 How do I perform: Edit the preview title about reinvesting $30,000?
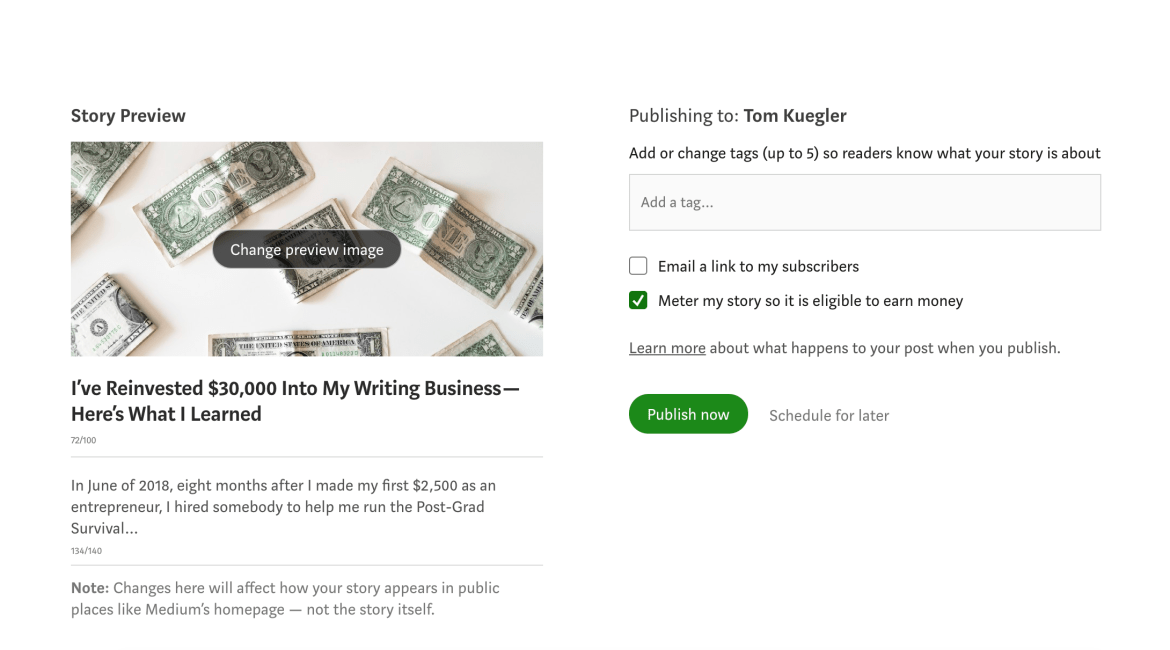[295, 401]
